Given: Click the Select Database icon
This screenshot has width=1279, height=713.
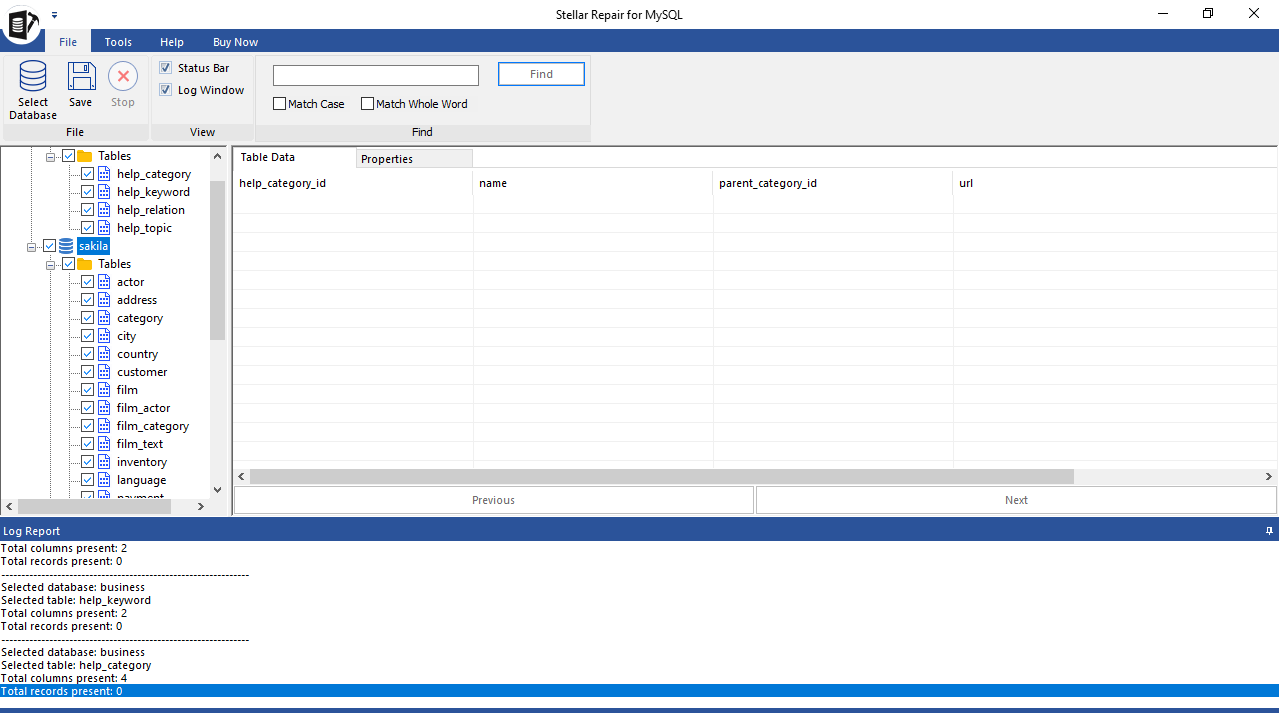Looking at the screenshot, I should (x=33, y=76).
